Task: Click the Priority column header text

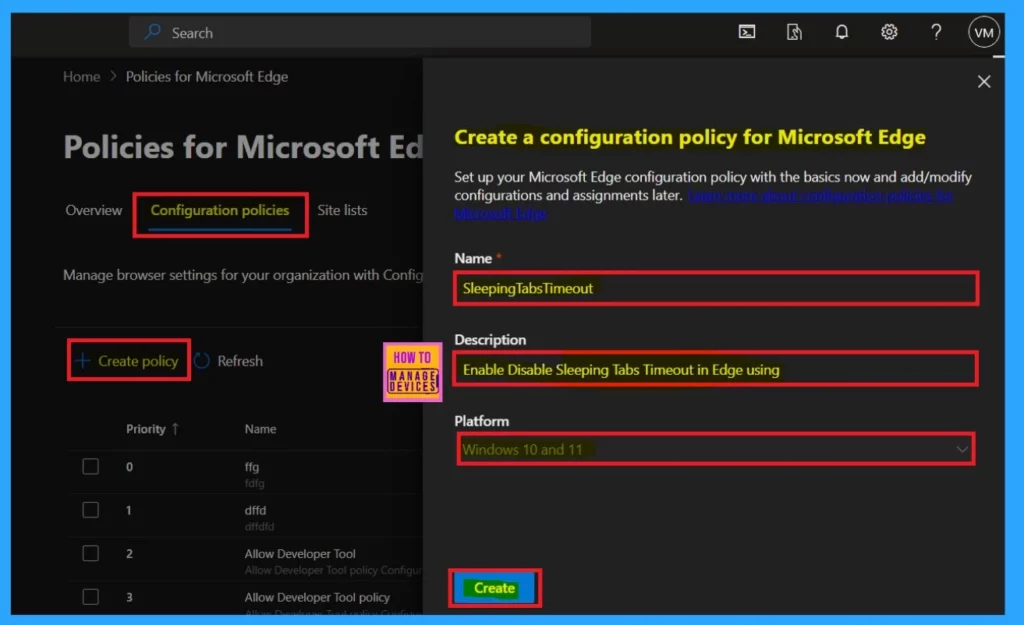Action: [146, 429]
